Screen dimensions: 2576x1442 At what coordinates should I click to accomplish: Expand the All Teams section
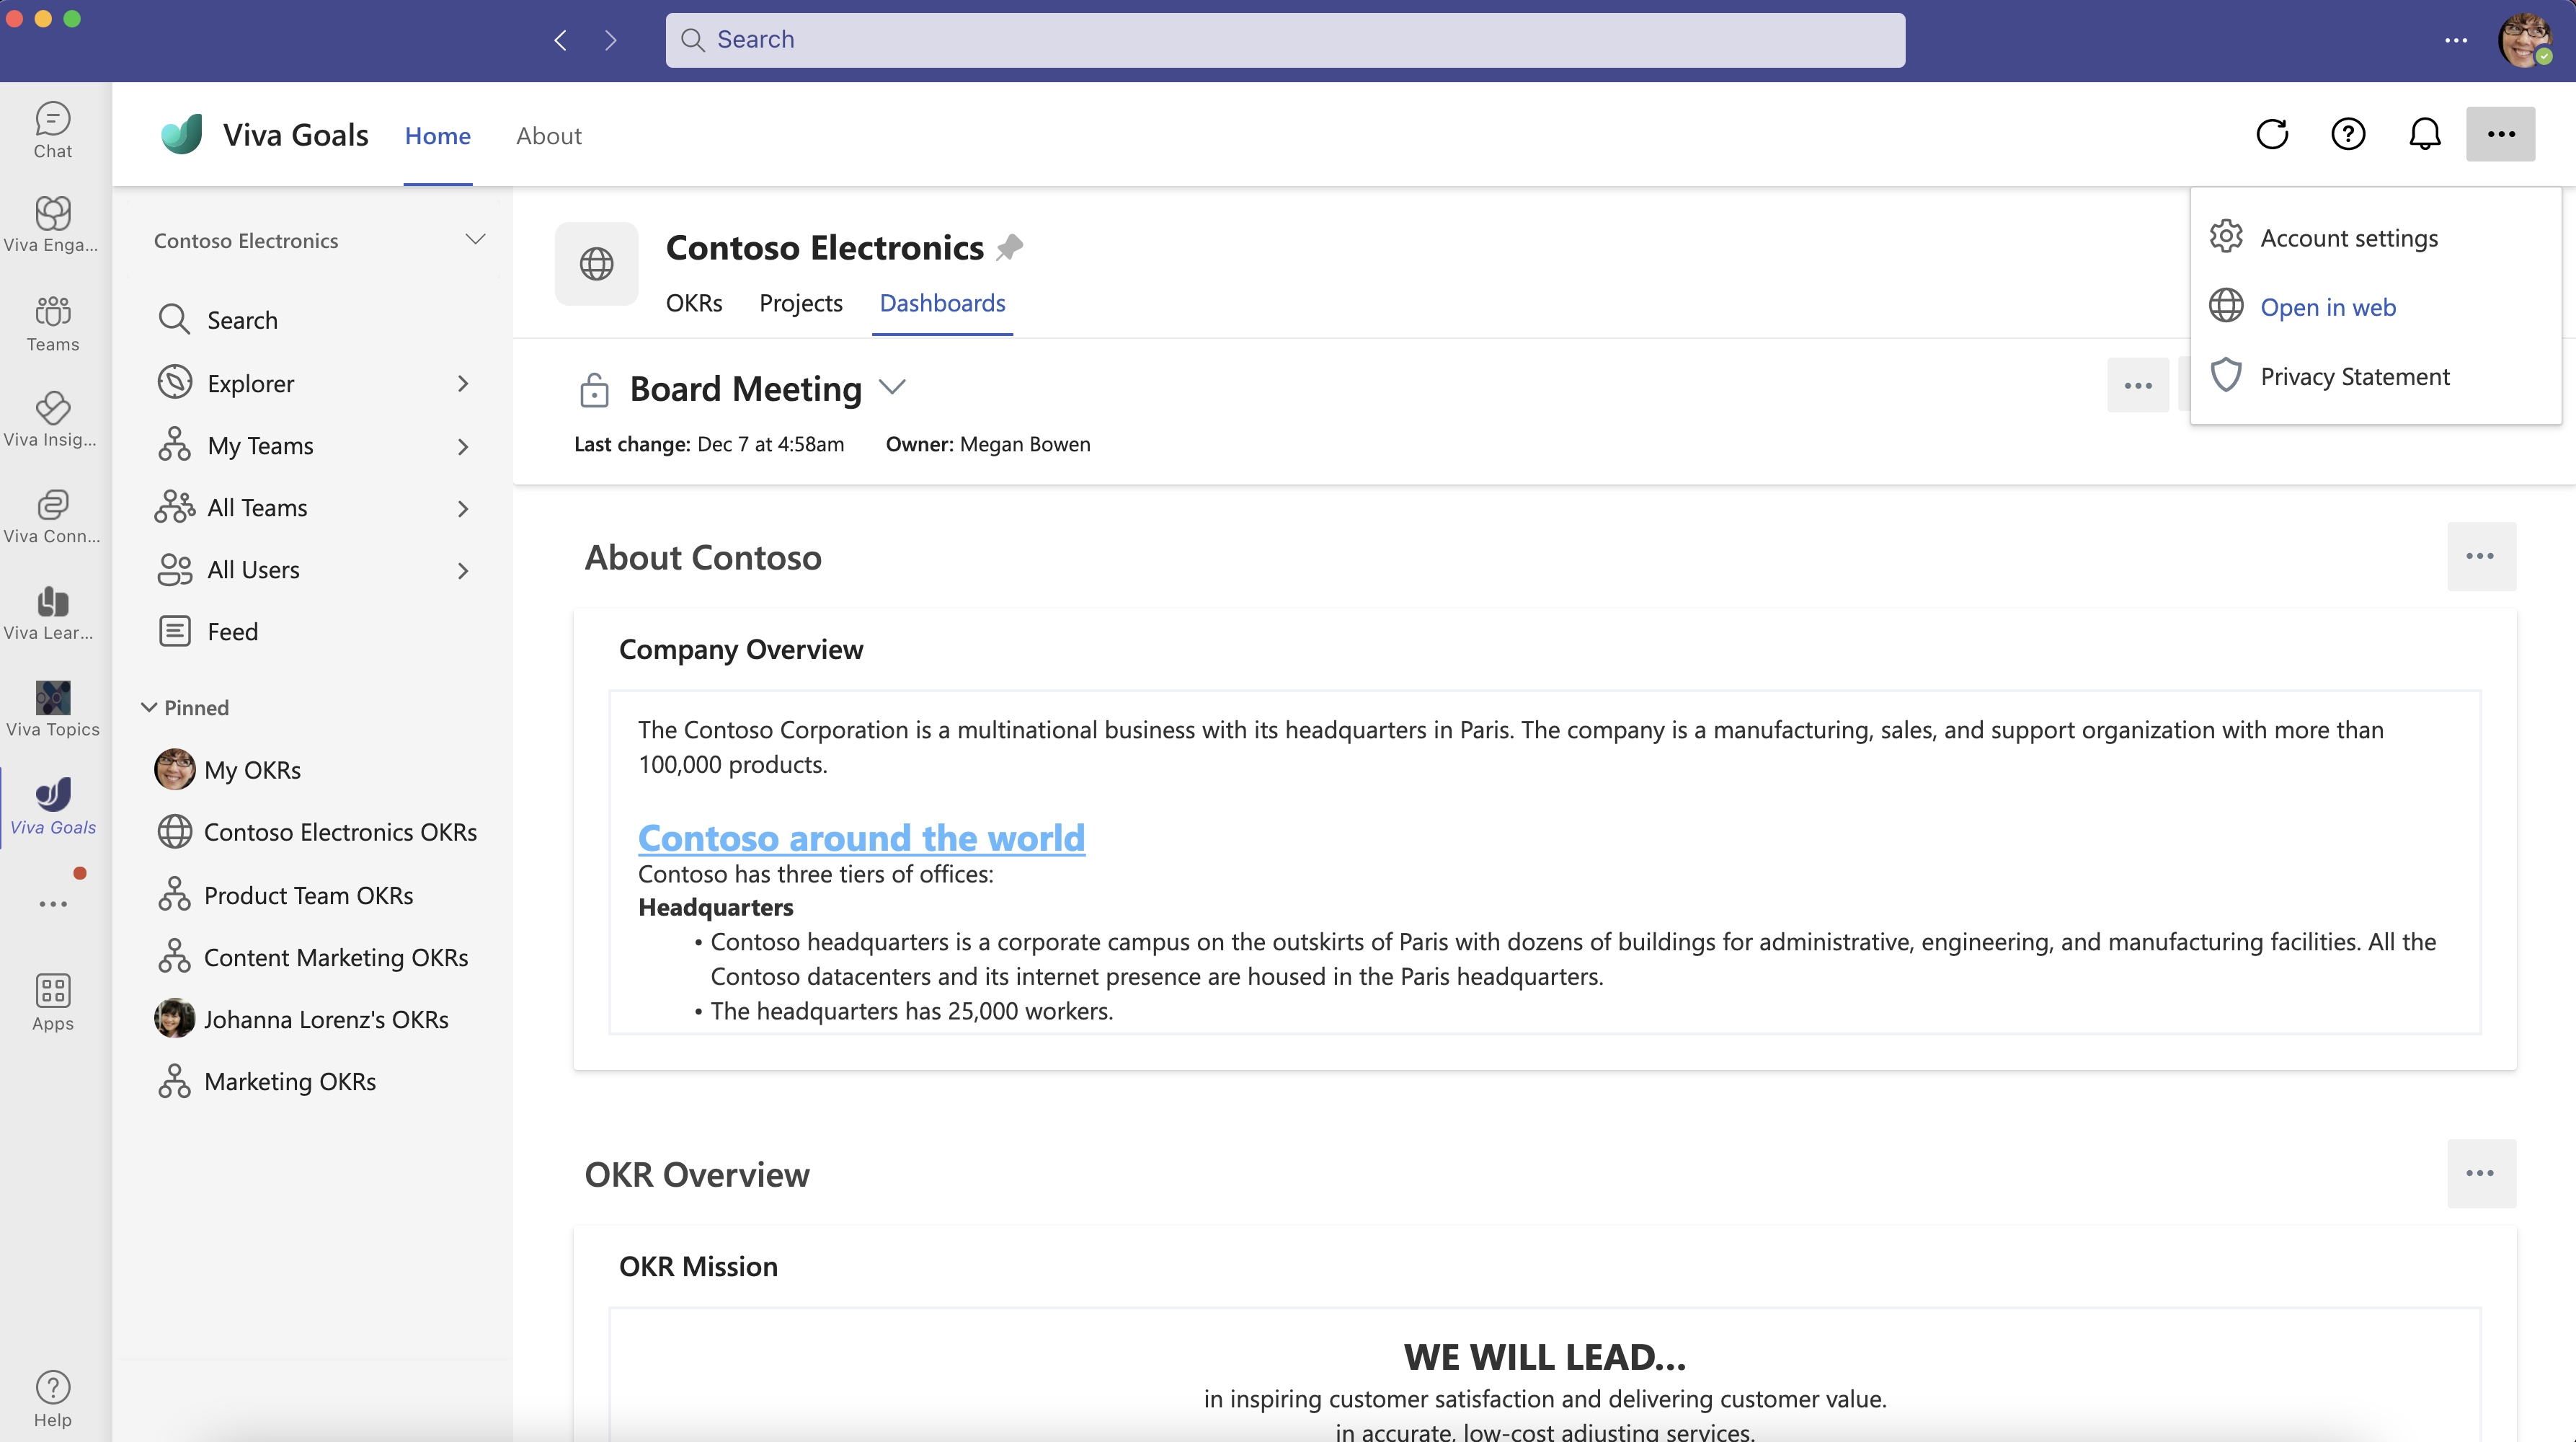coord(463,506)
